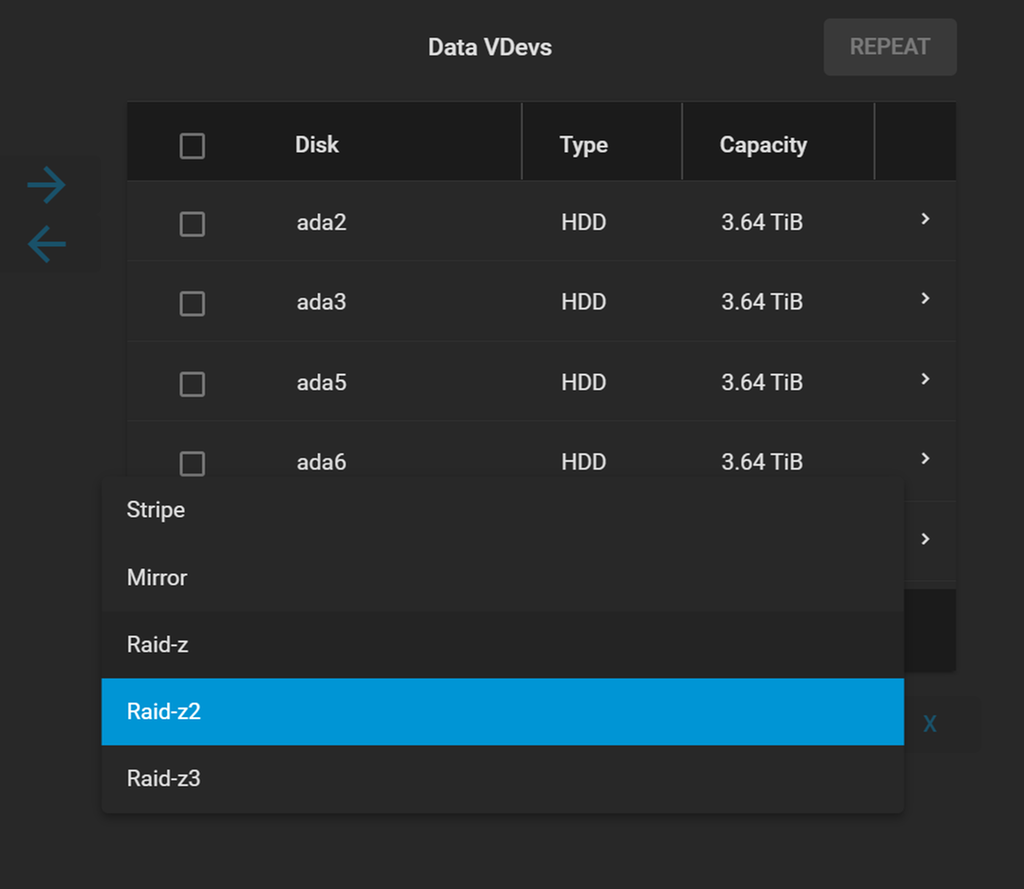The image size is (1024, 889).
Task: Expand the ada6 row chevron
Action: 925,459
